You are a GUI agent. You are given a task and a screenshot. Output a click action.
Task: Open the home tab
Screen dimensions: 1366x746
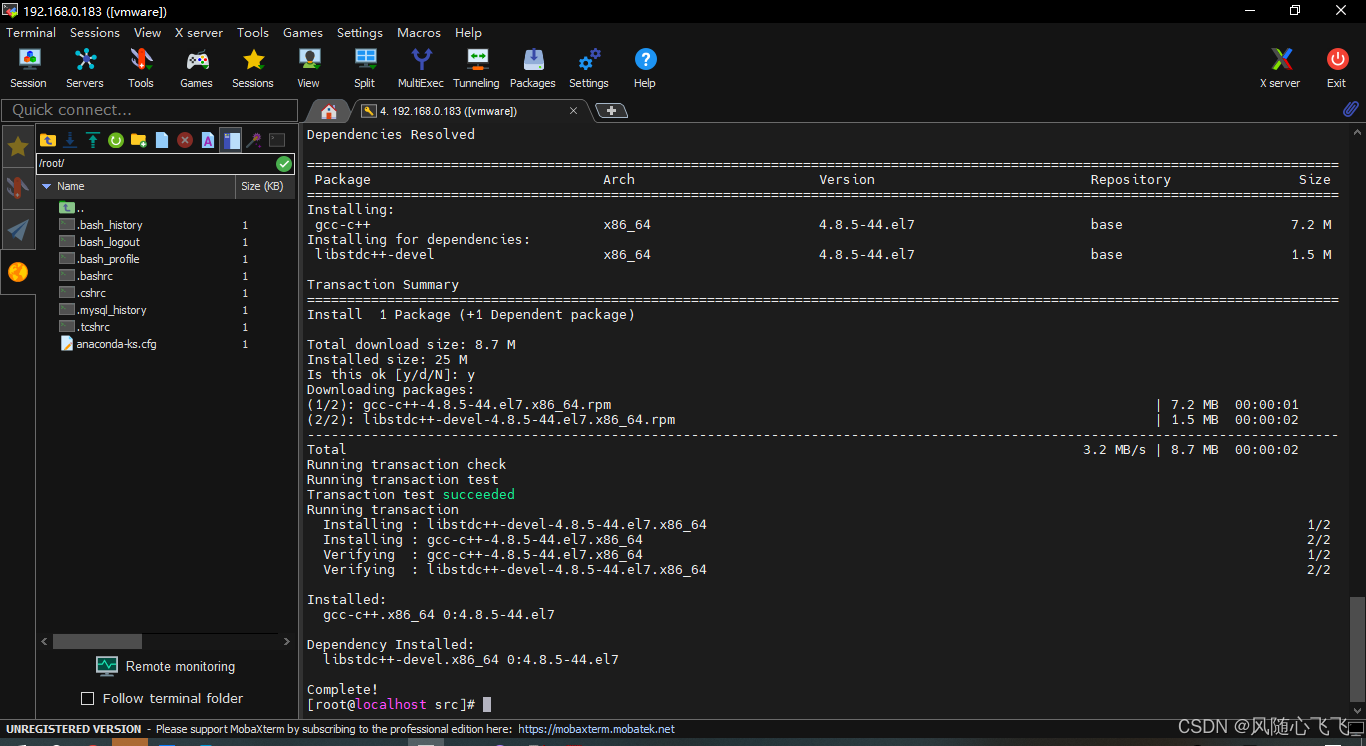328,111
